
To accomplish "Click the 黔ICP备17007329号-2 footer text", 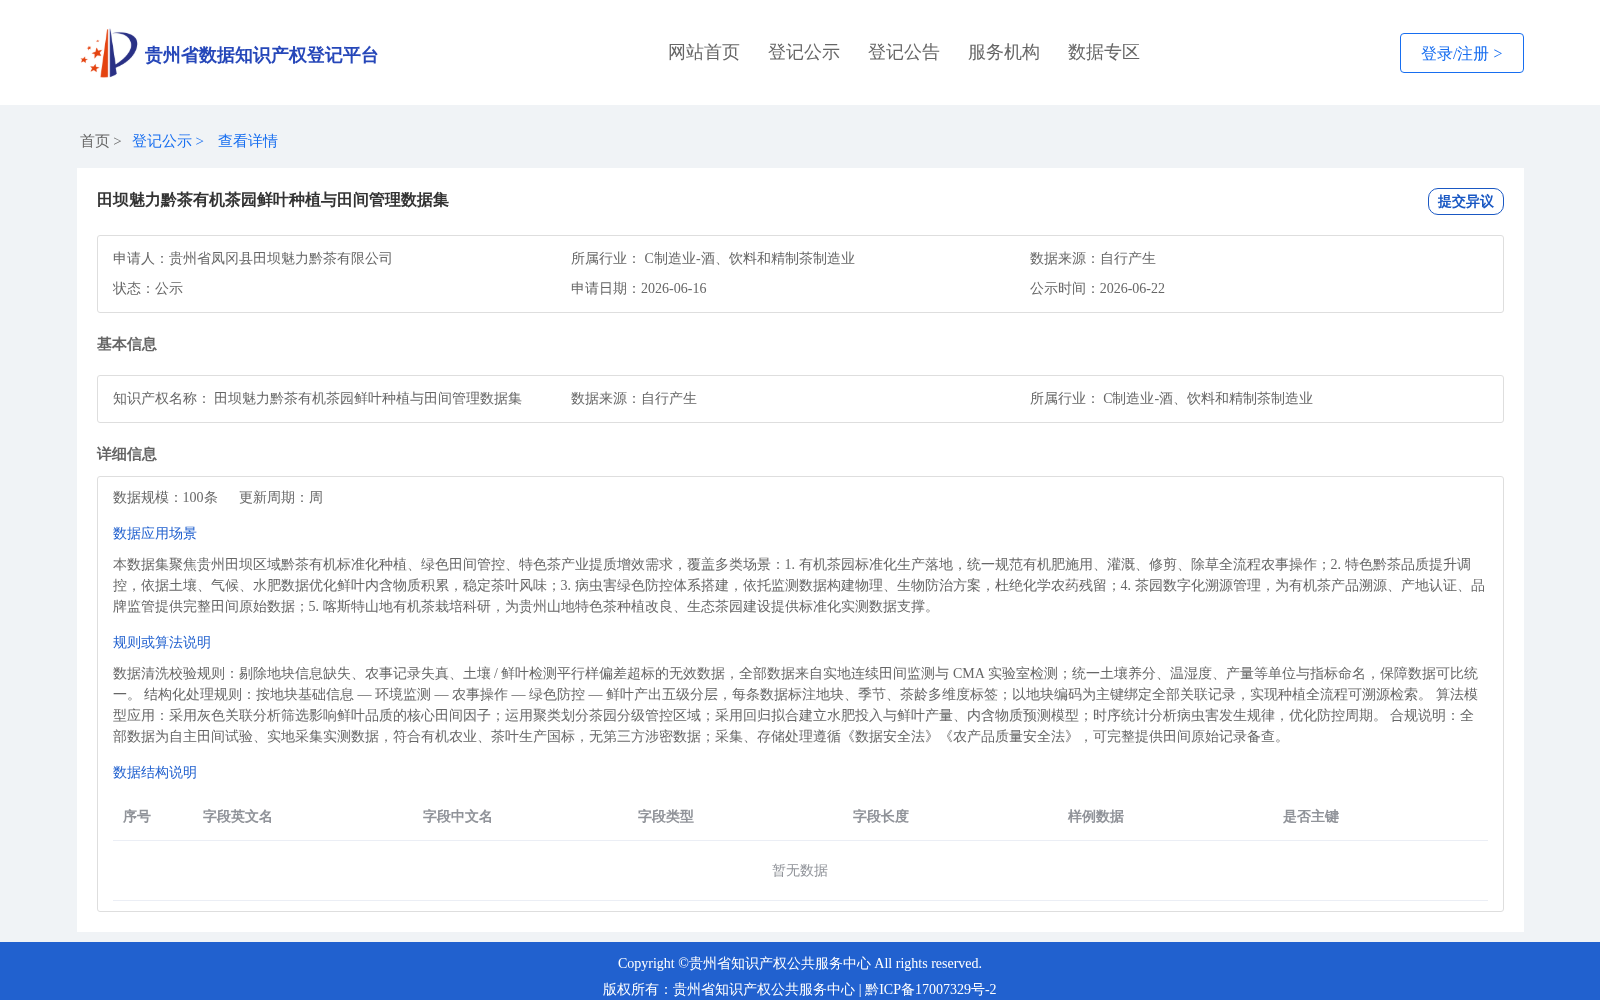I will [931, 989].
